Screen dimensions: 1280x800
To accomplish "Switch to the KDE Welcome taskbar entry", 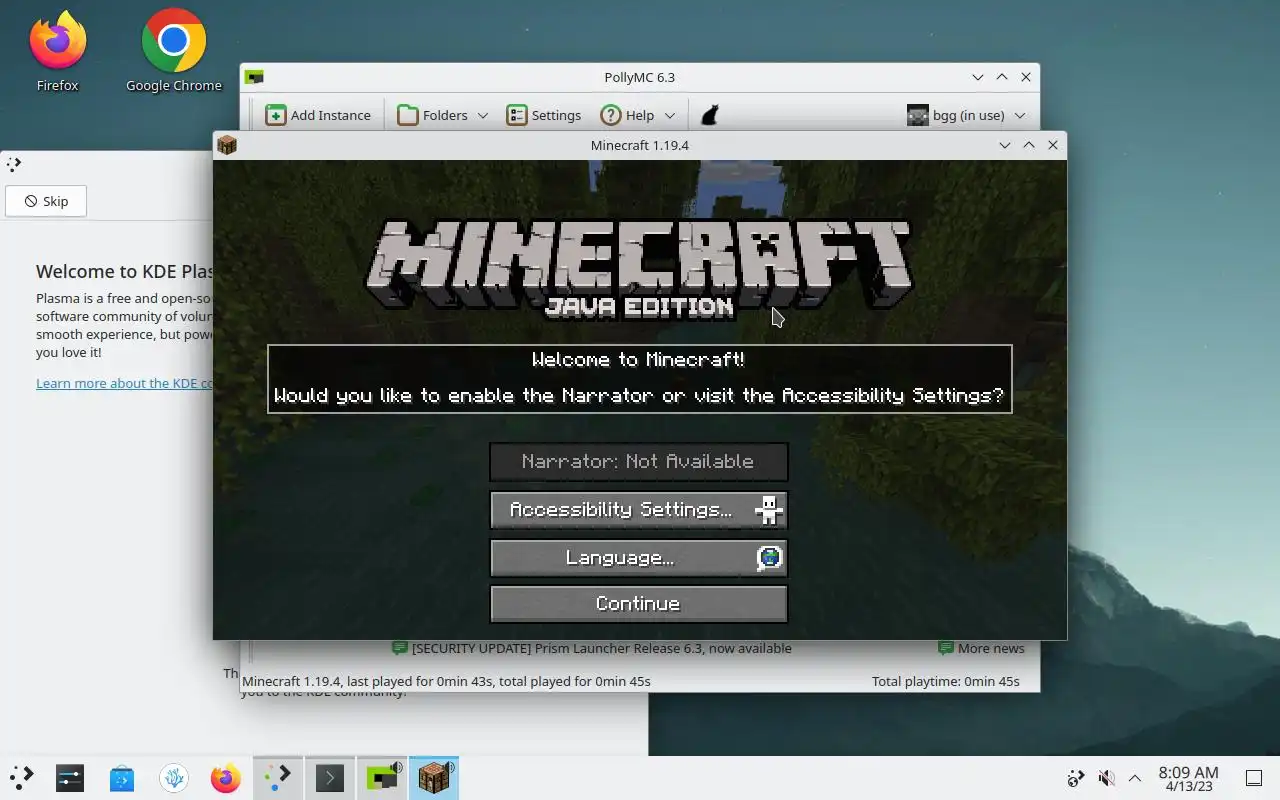I will pyautogui.click(x=278, y=777).
